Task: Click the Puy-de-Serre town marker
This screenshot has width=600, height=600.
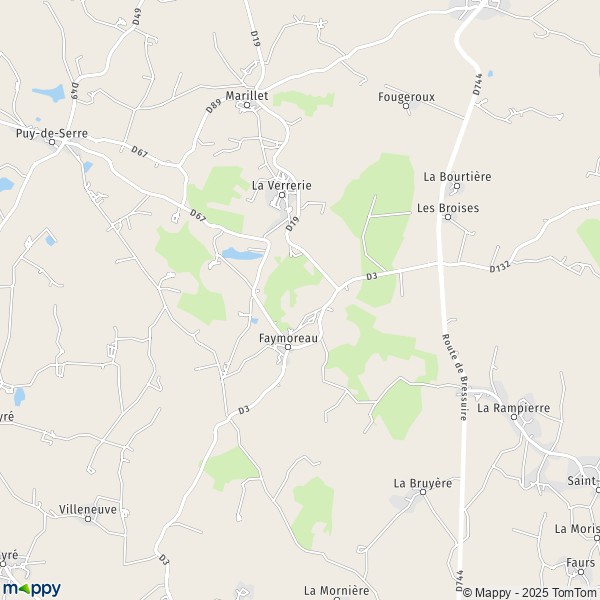Action: (x=52, y=142)
